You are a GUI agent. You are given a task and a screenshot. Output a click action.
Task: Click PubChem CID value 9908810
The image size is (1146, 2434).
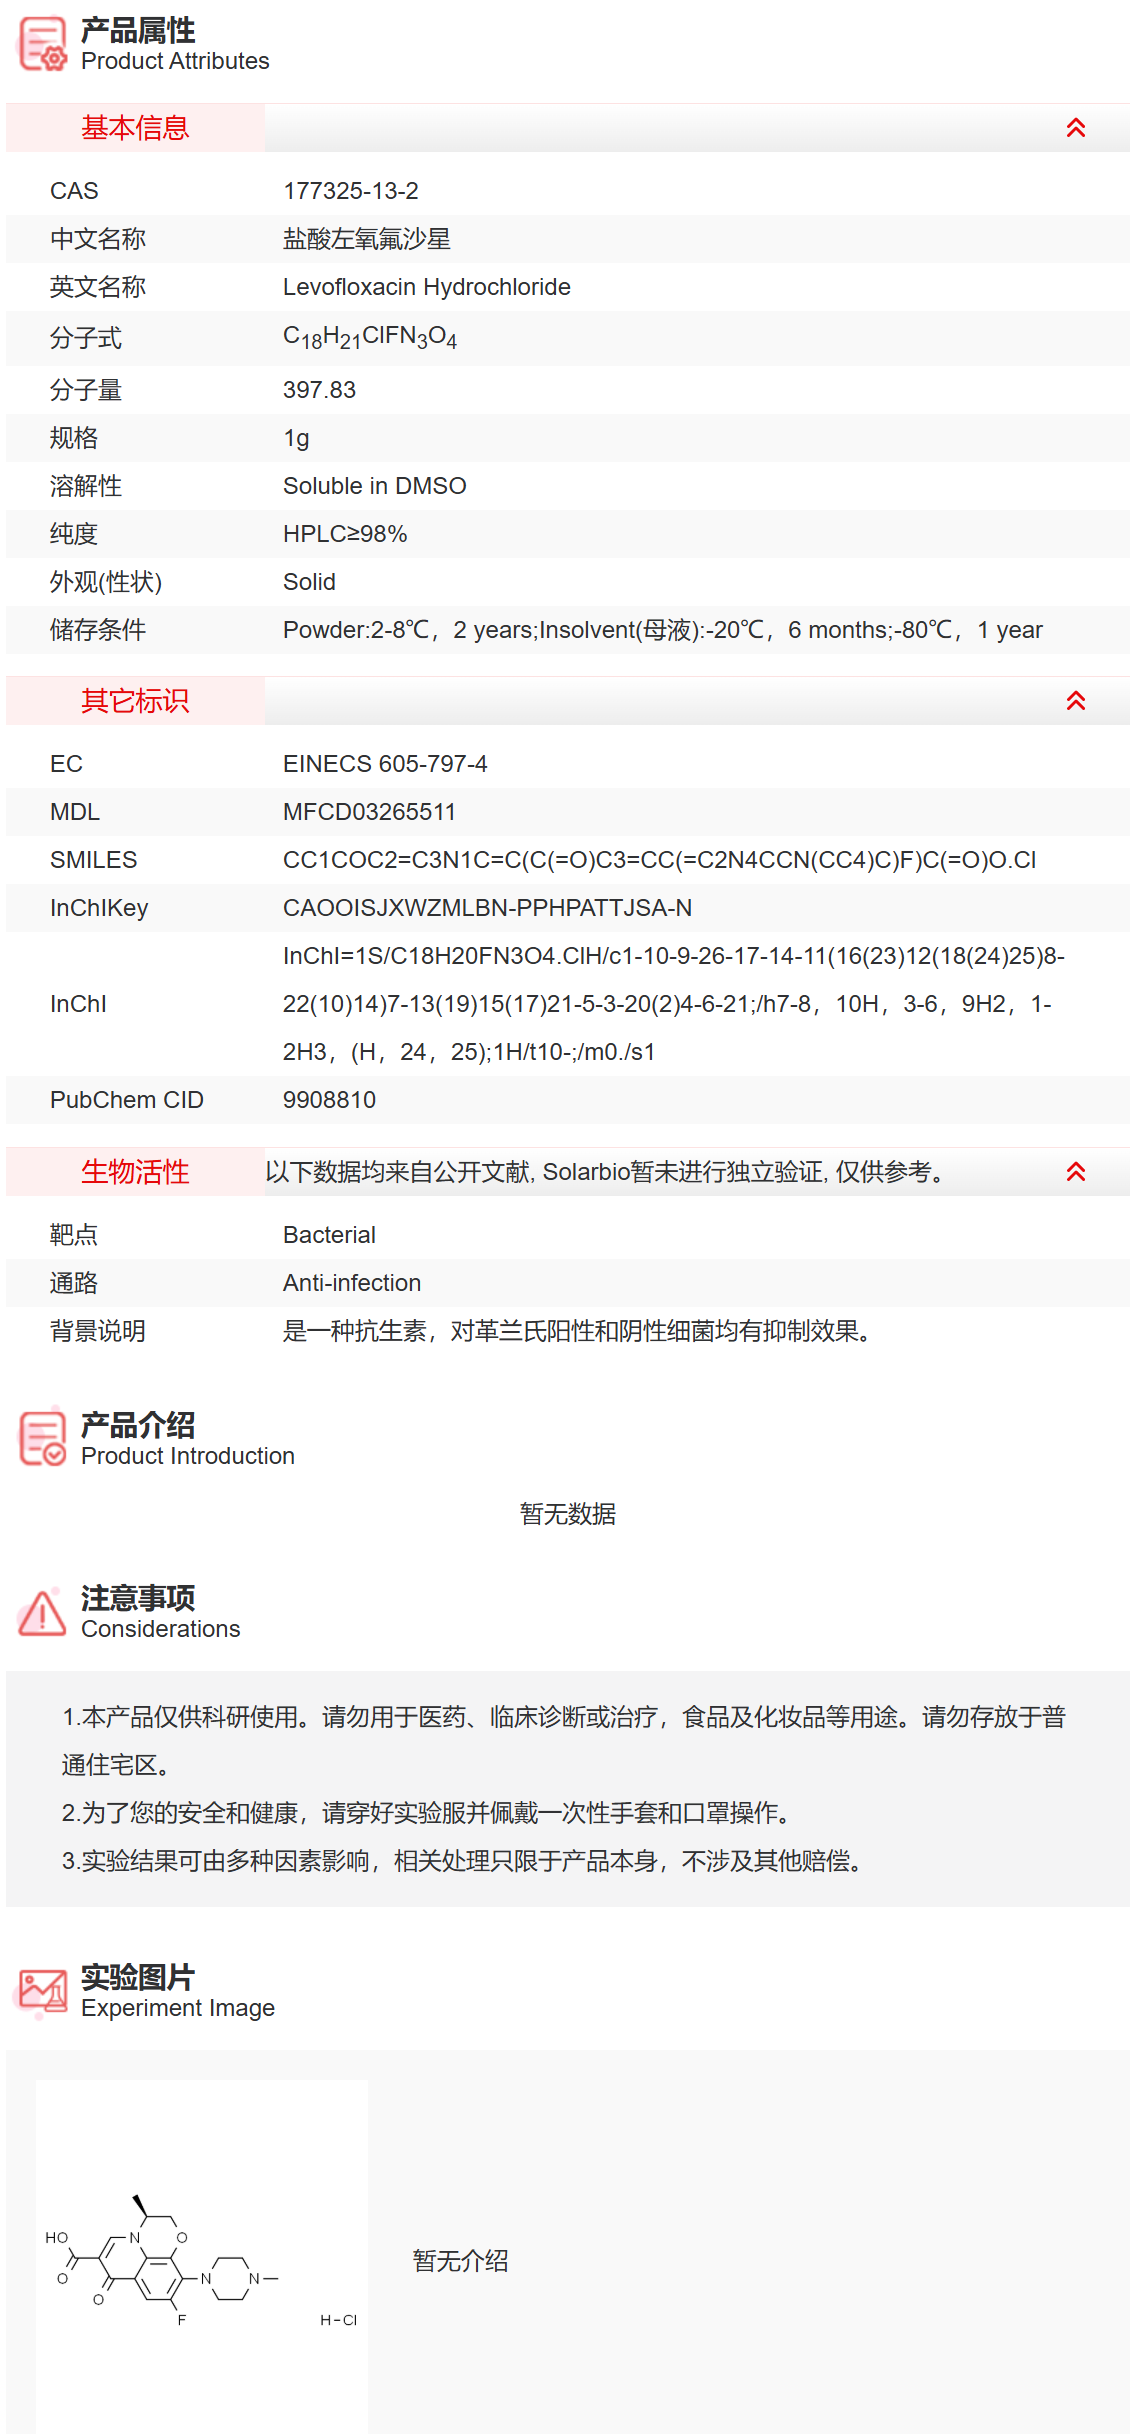coord(329,1100)
